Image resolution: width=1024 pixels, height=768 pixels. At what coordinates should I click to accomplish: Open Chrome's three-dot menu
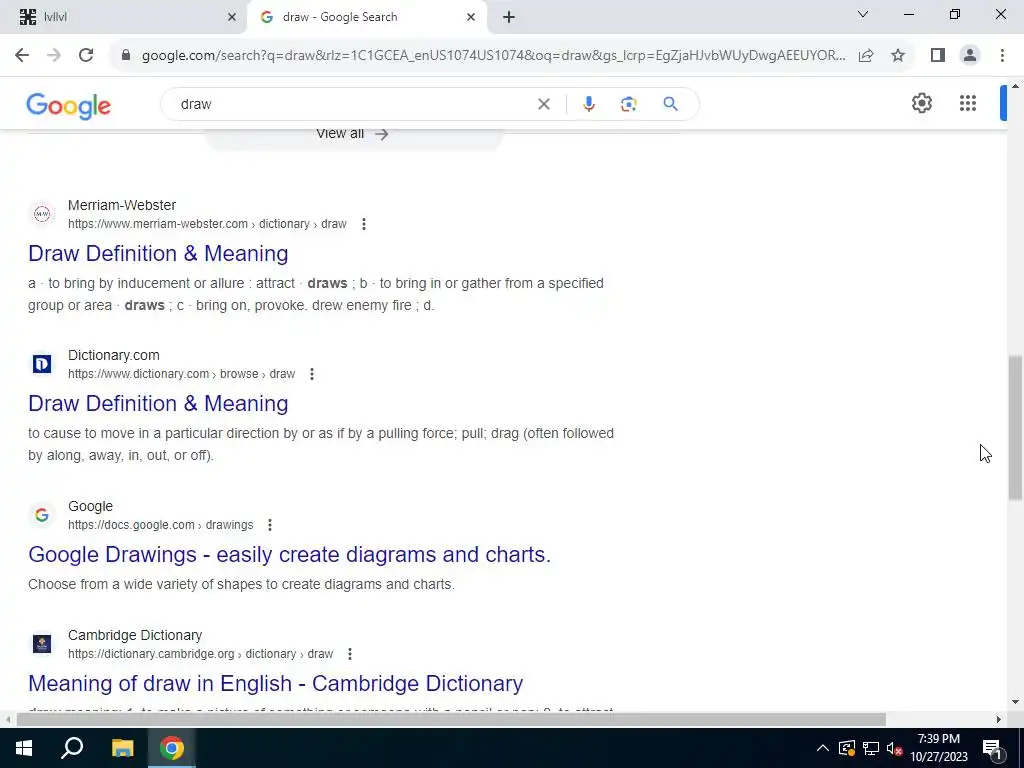(1002, 55)
